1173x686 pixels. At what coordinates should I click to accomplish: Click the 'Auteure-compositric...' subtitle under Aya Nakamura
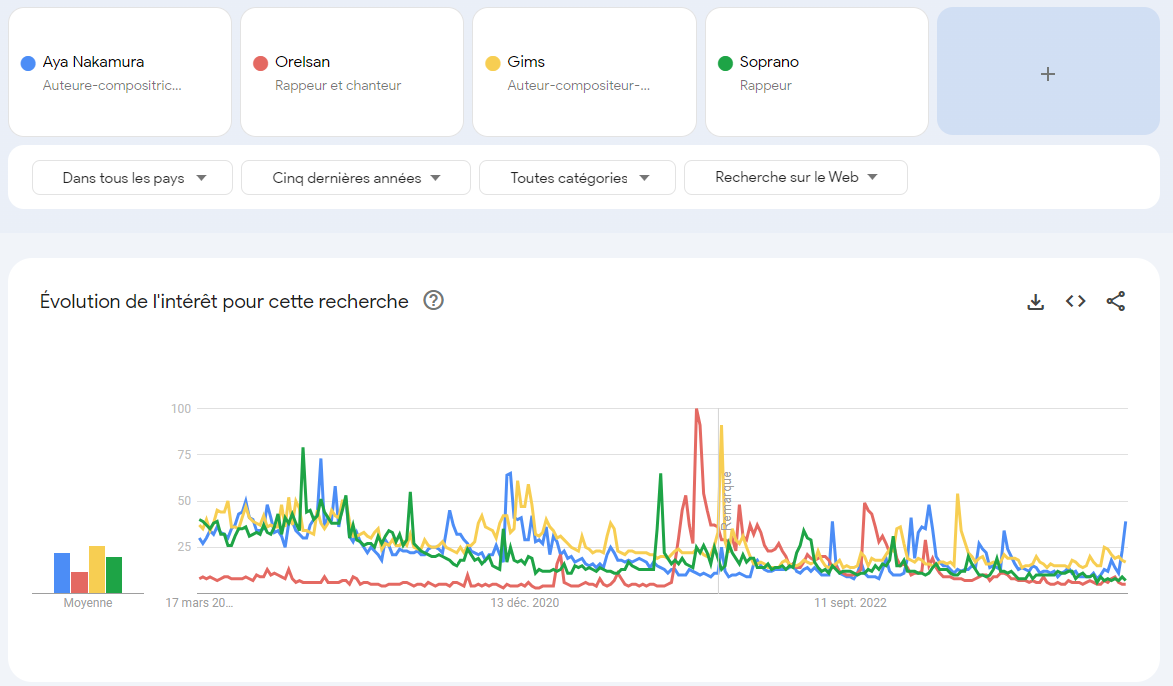pos(112,85)
